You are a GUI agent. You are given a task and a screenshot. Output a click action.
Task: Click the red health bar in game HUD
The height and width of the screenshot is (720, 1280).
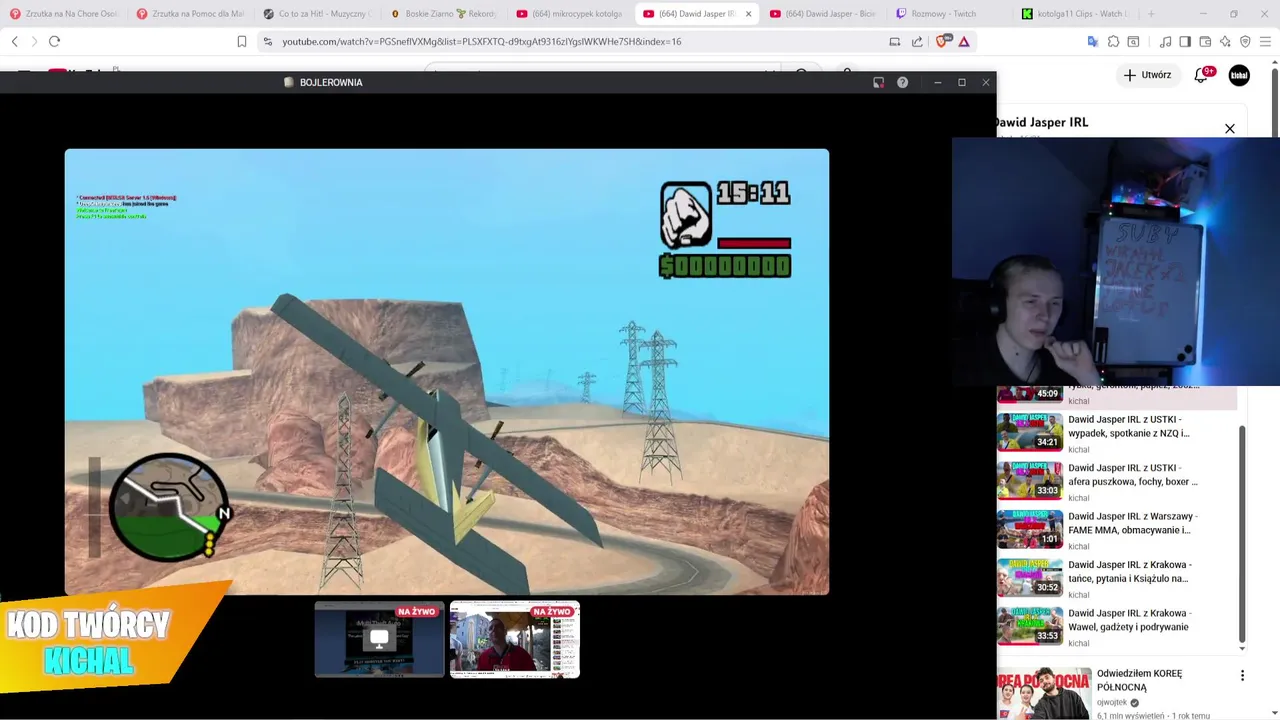point(754,243)
